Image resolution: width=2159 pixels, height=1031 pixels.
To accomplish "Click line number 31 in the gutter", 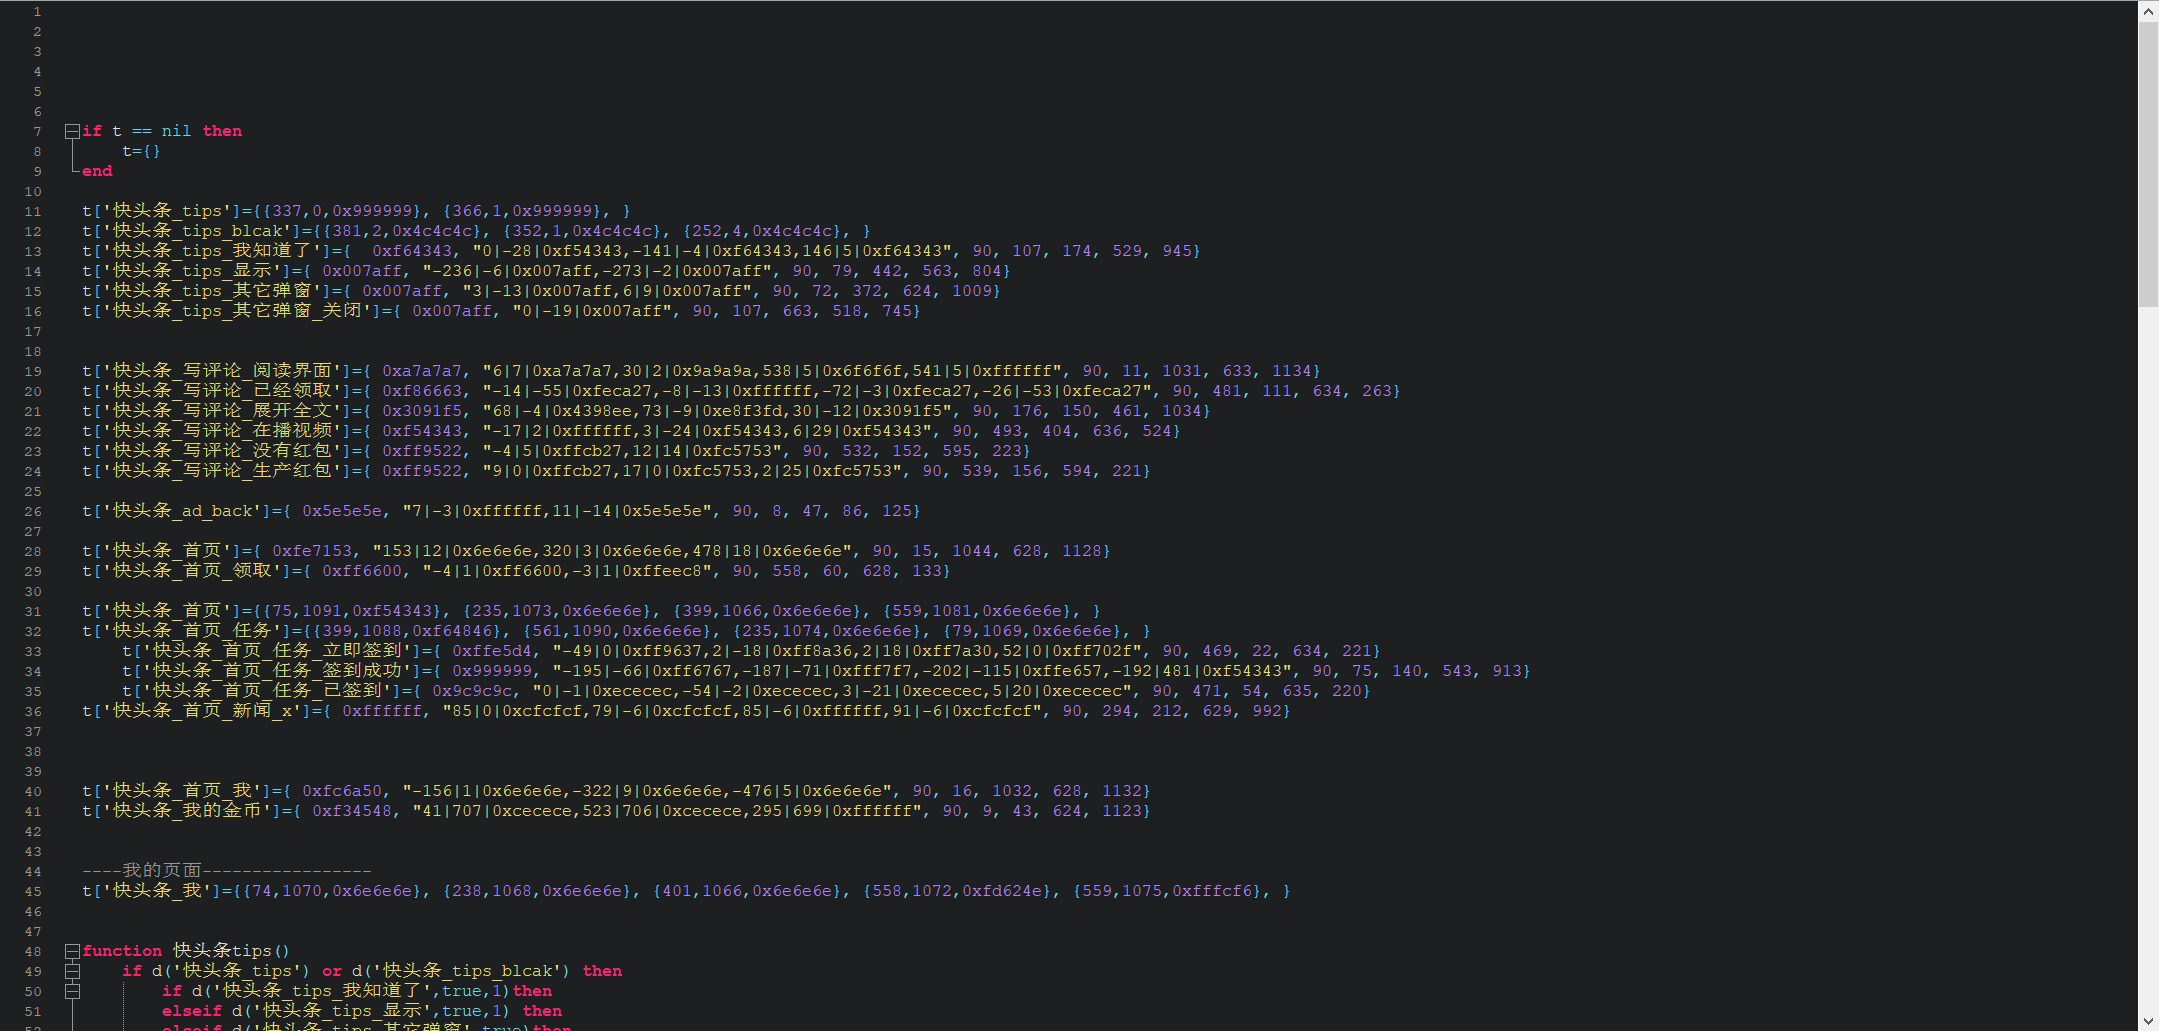I will click(x=33, y=611).
